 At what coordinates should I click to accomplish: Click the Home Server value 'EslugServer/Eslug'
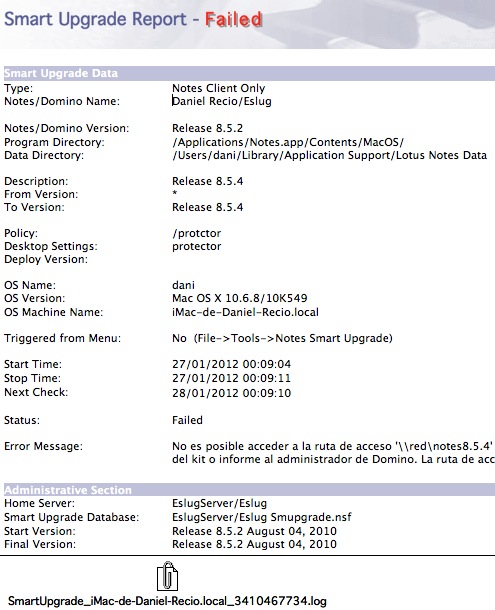(x=219, y=503)
